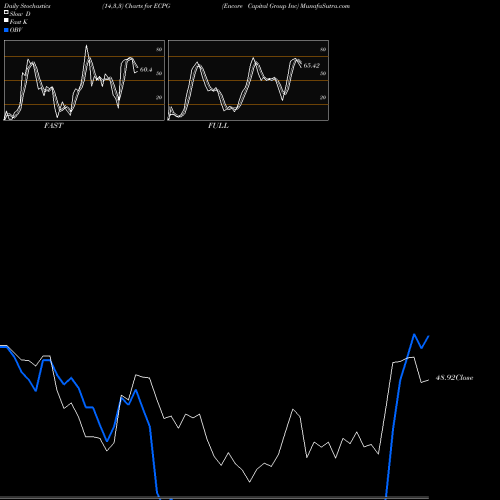
Task: Click the highest peak in FAST stochastic chart
Action: 87,46
